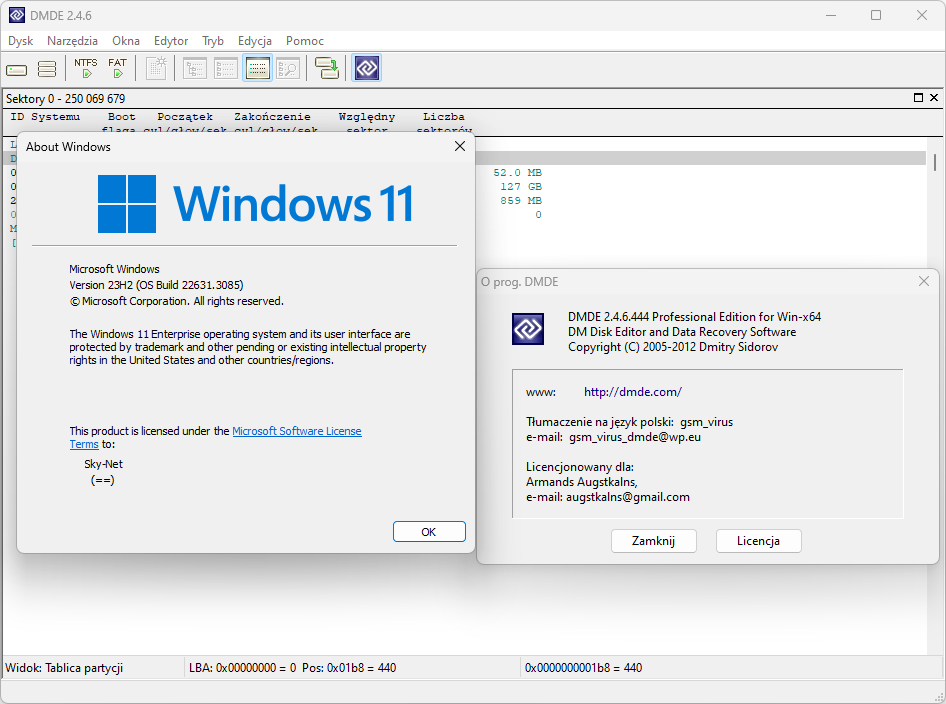
Task: Click the 'Boot' column header
Action: tap(122, 117)
